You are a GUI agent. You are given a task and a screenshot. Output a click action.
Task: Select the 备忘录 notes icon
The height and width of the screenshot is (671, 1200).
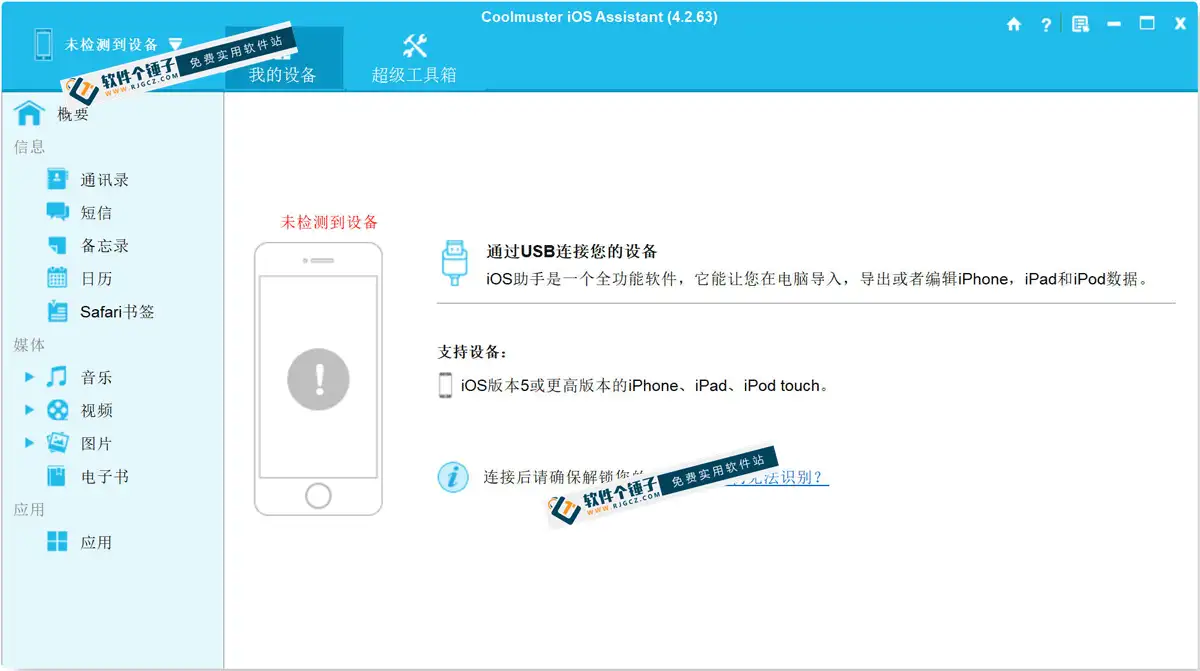(57, 245)
